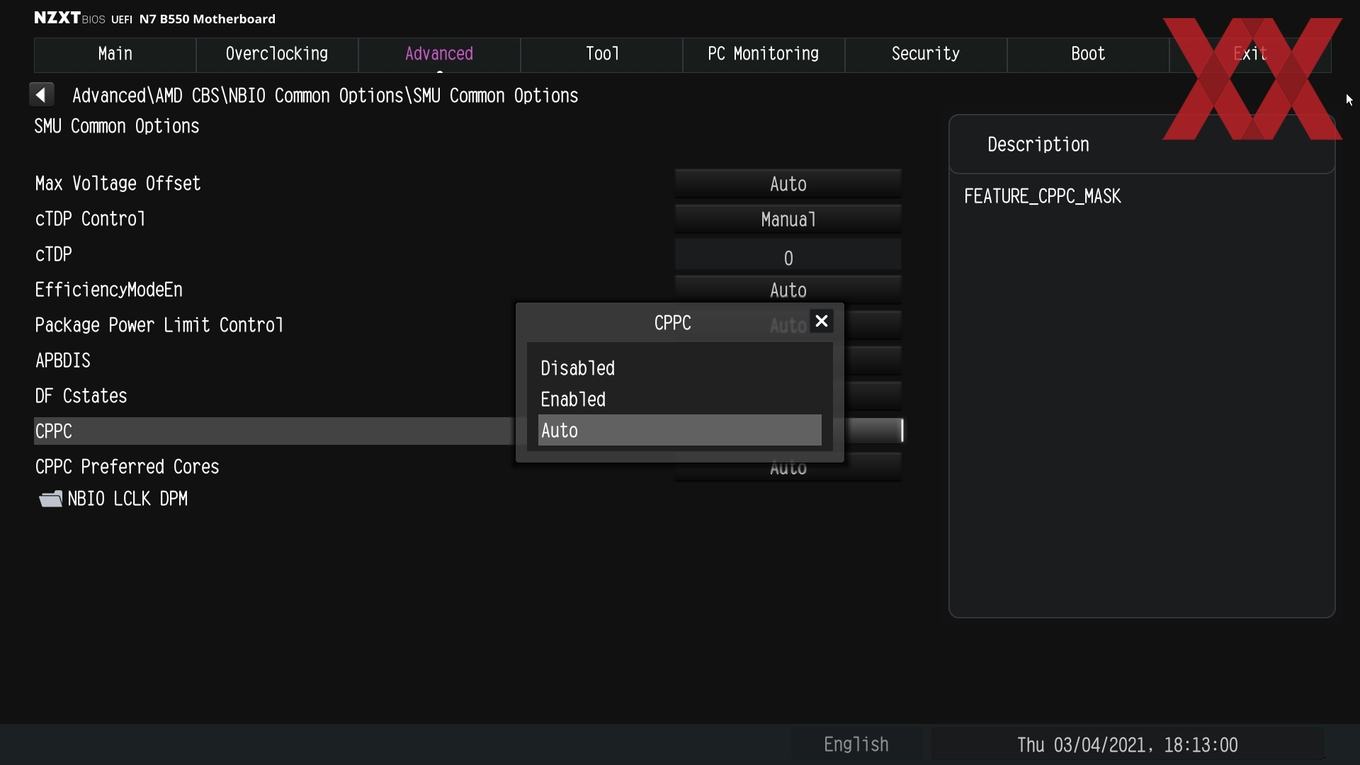Open the Max Voltage Offset Auto dropdown
This screenshot has width=1360, height=765.
[788, 184]
